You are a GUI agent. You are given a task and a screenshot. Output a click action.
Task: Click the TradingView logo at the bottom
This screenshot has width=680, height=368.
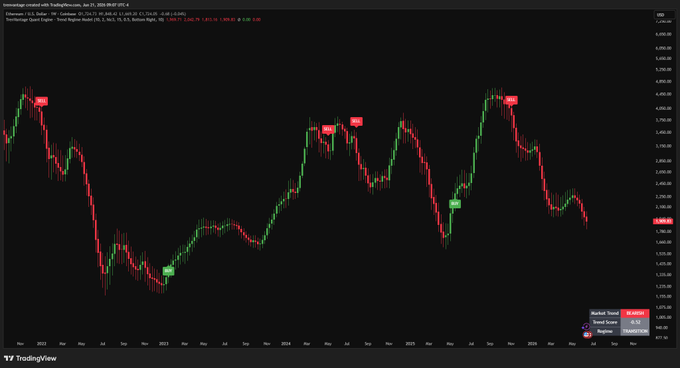pos(30,358)
